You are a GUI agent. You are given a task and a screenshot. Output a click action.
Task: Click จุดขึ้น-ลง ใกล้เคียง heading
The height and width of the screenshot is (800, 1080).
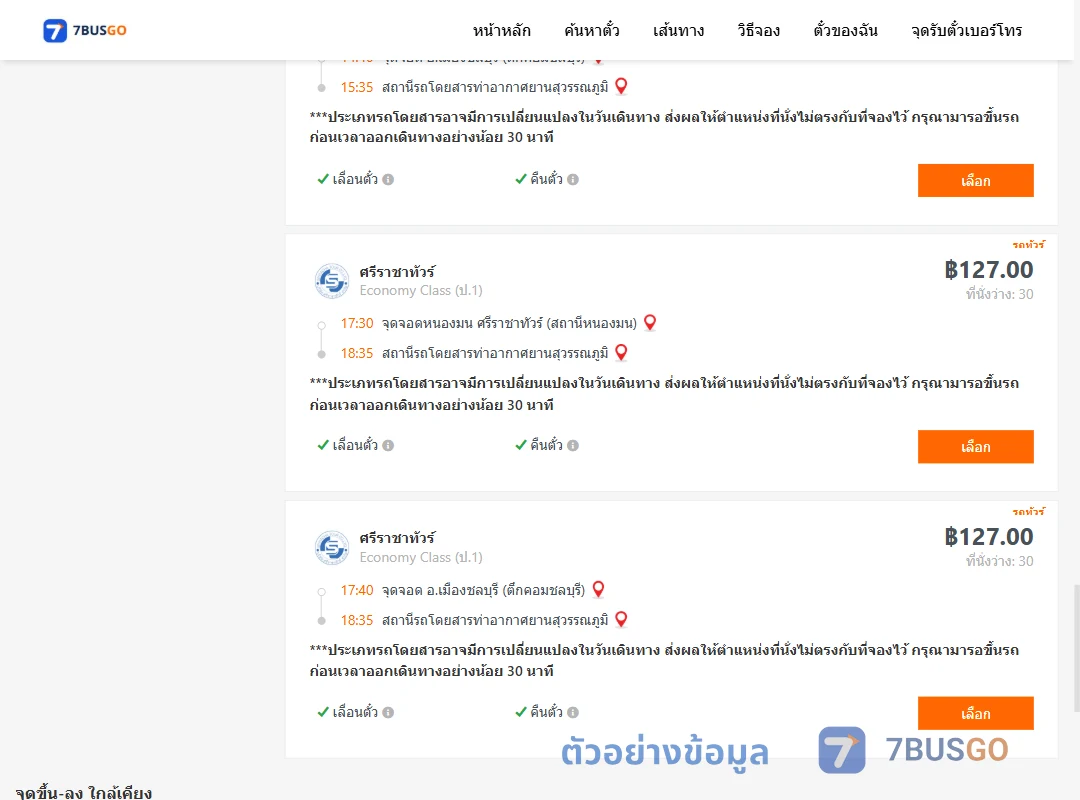point(83,792)
